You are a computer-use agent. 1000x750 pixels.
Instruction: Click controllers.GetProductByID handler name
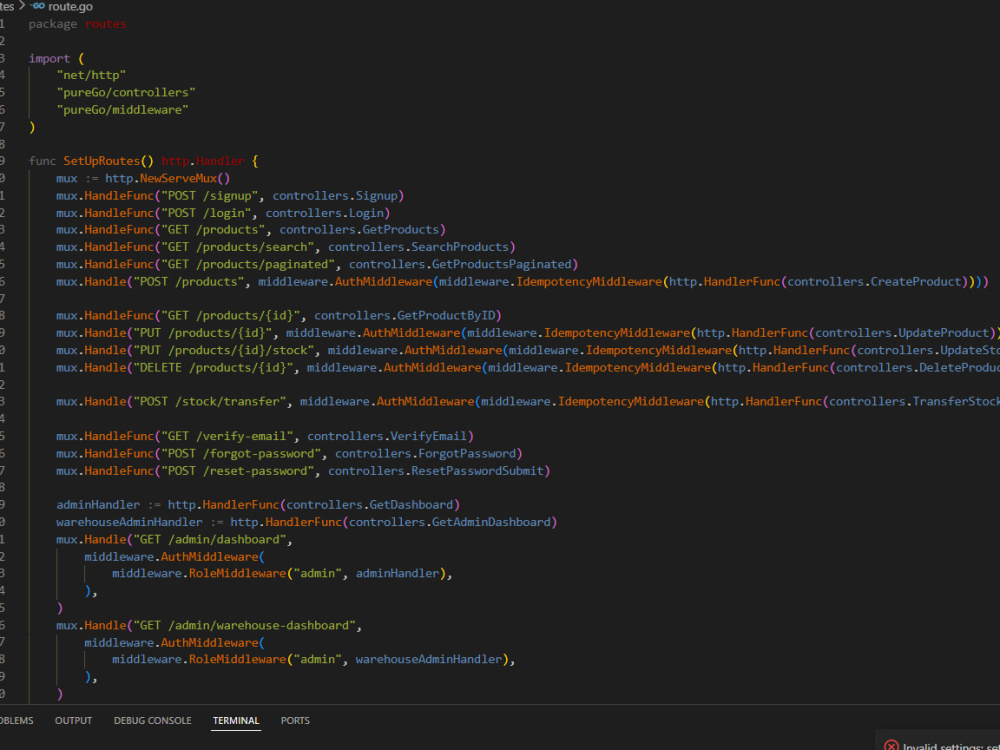[404, 316]
